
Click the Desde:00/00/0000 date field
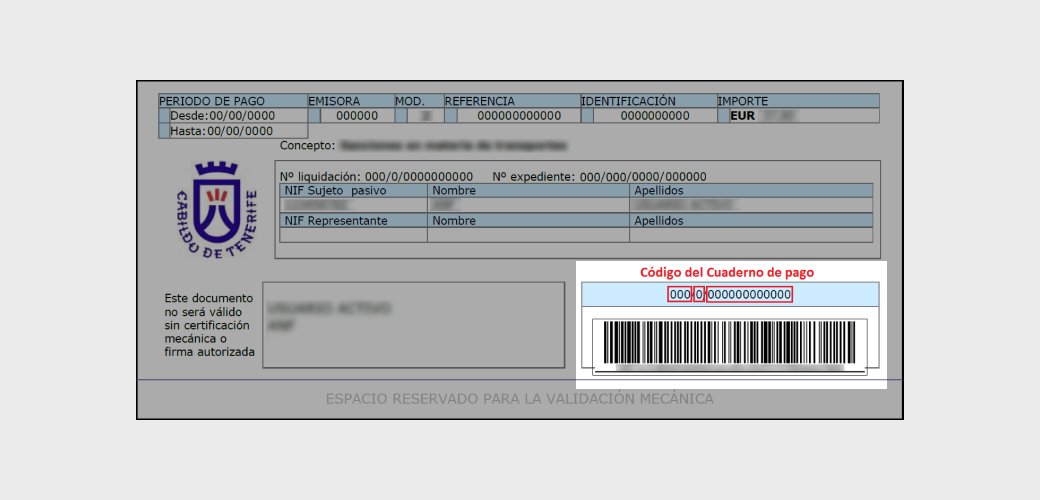(x=232, y=115)
